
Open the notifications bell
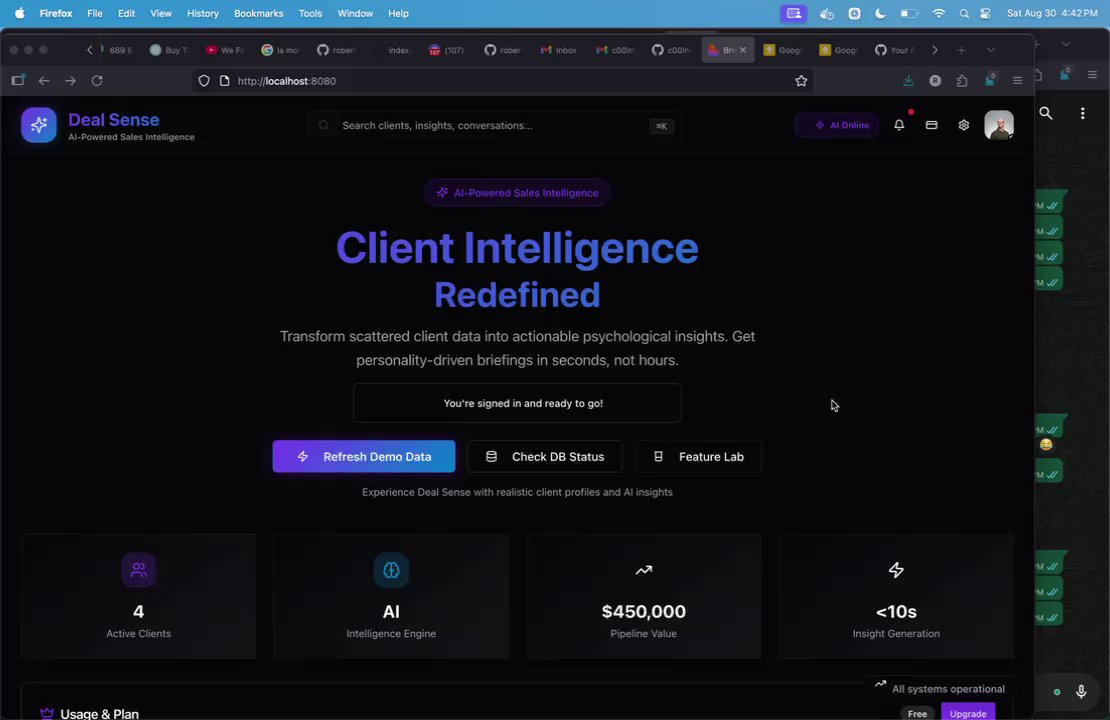coord(899,125)
